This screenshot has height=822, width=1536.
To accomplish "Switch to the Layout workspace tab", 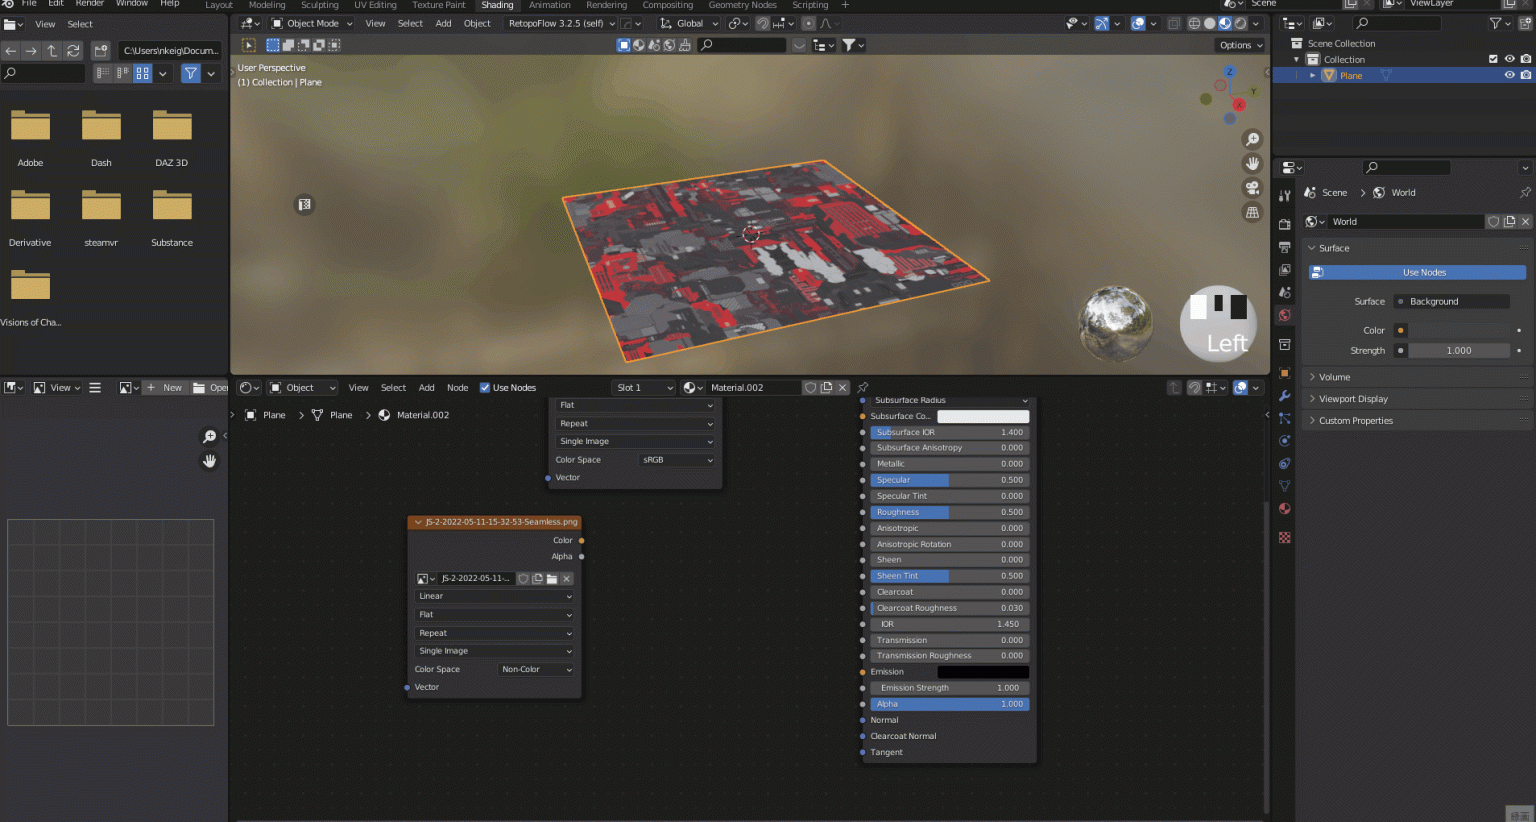I will (x=218, y=5).
